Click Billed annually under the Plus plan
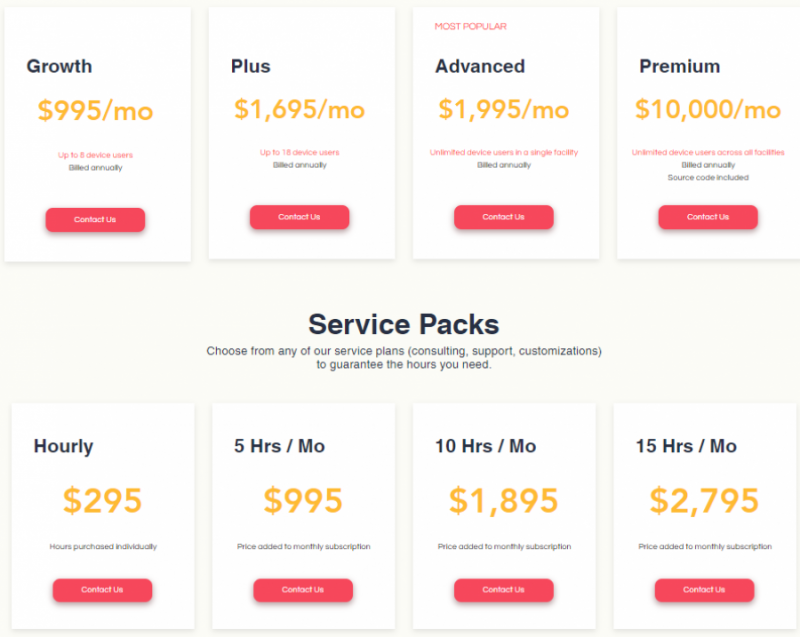 299,165
